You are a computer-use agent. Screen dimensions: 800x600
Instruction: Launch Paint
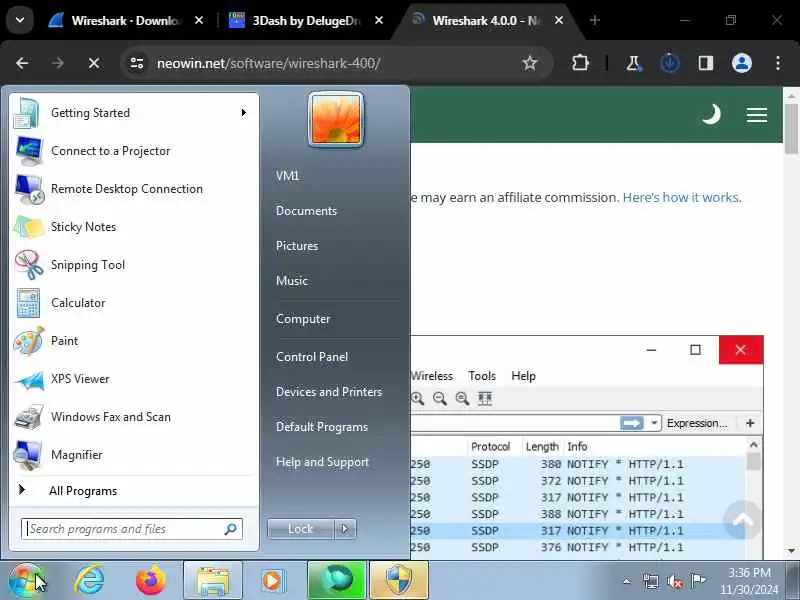coord(133,341)
